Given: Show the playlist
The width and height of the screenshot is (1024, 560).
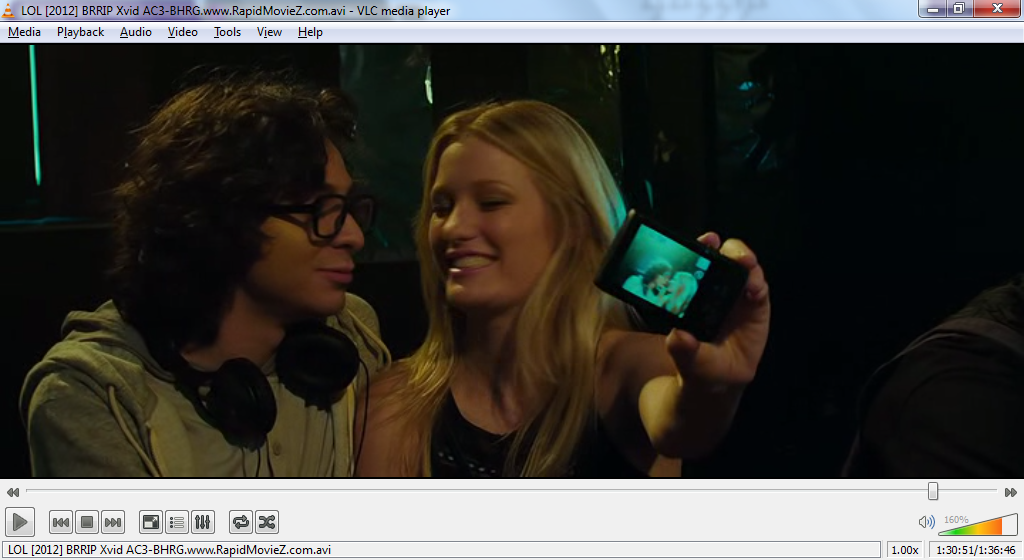Looking at the screenshot, I should (177, 522).
